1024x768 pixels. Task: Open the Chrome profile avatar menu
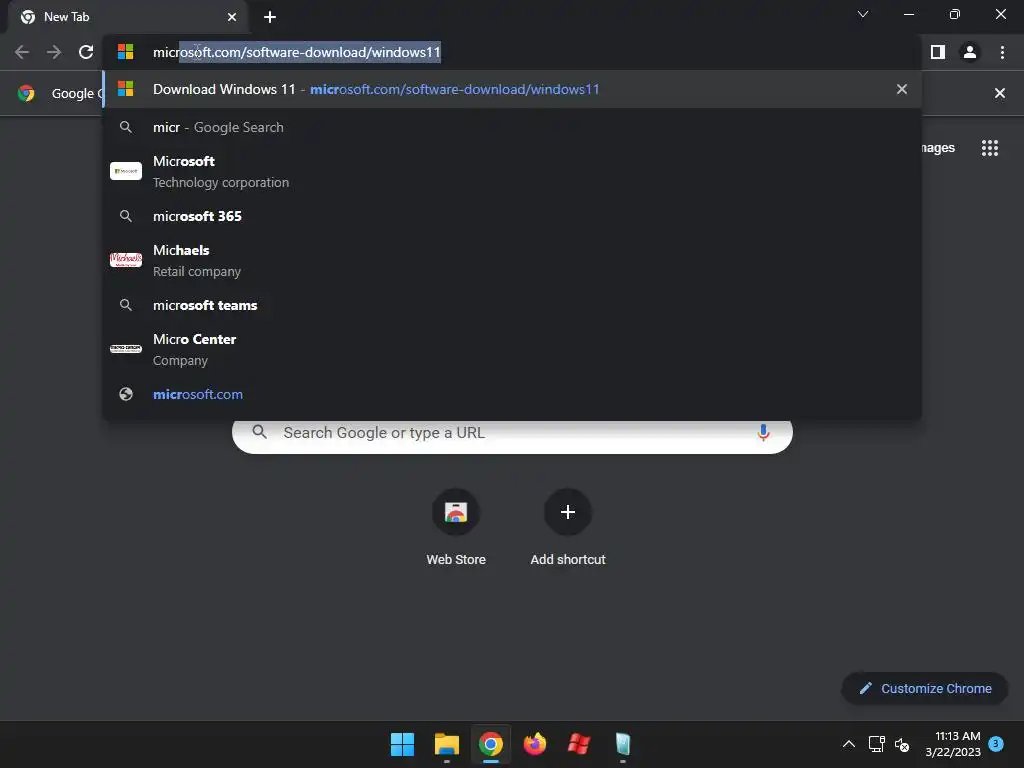[x=970, y=52]
